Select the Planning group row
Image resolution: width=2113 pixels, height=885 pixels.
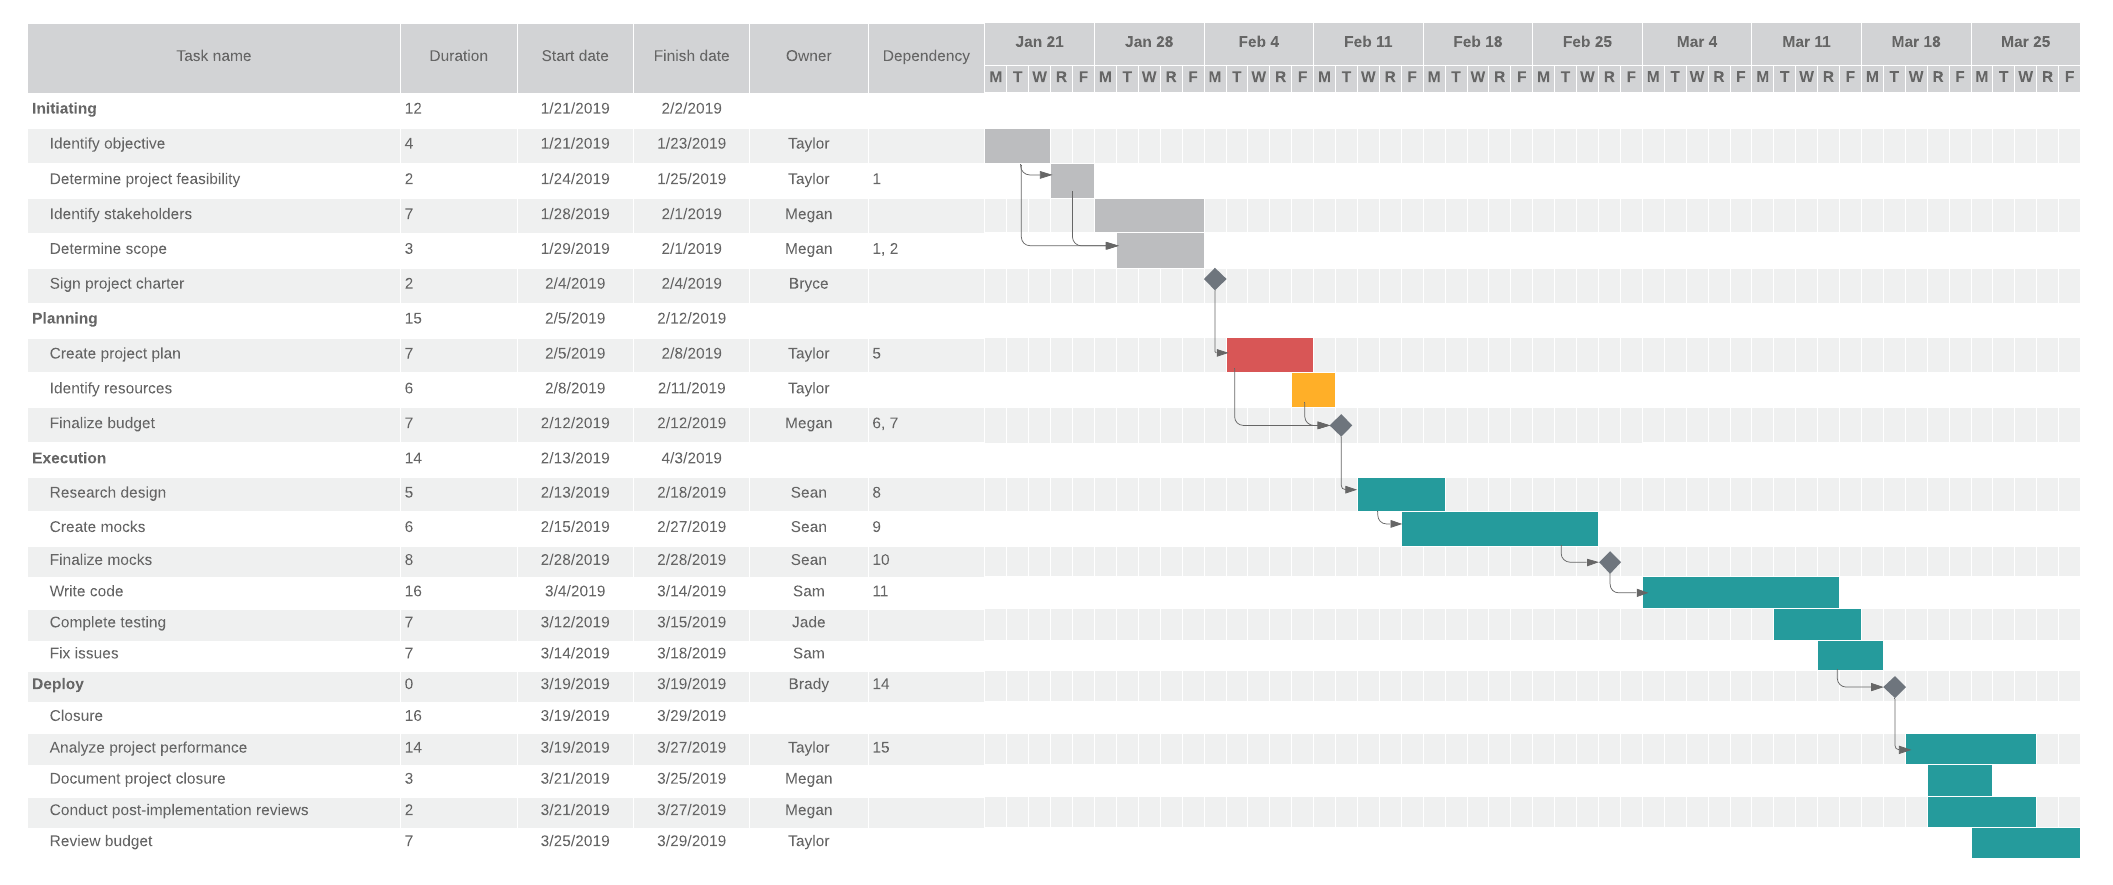coord(65,319)
